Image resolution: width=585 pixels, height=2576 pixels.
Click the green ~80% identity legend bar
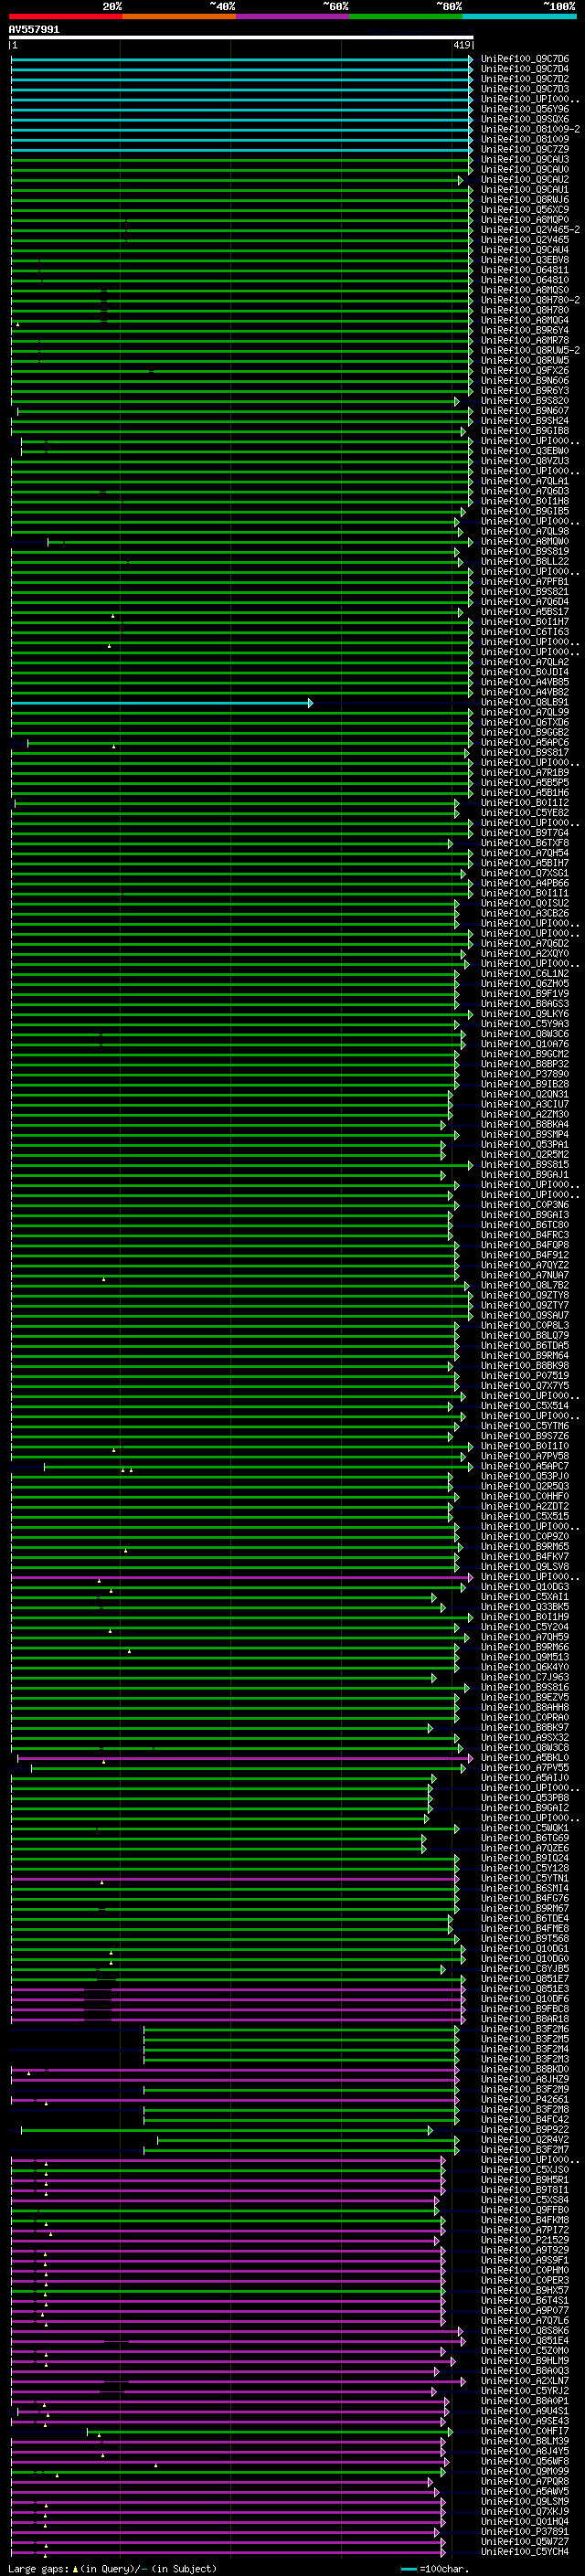coord(406,16)
